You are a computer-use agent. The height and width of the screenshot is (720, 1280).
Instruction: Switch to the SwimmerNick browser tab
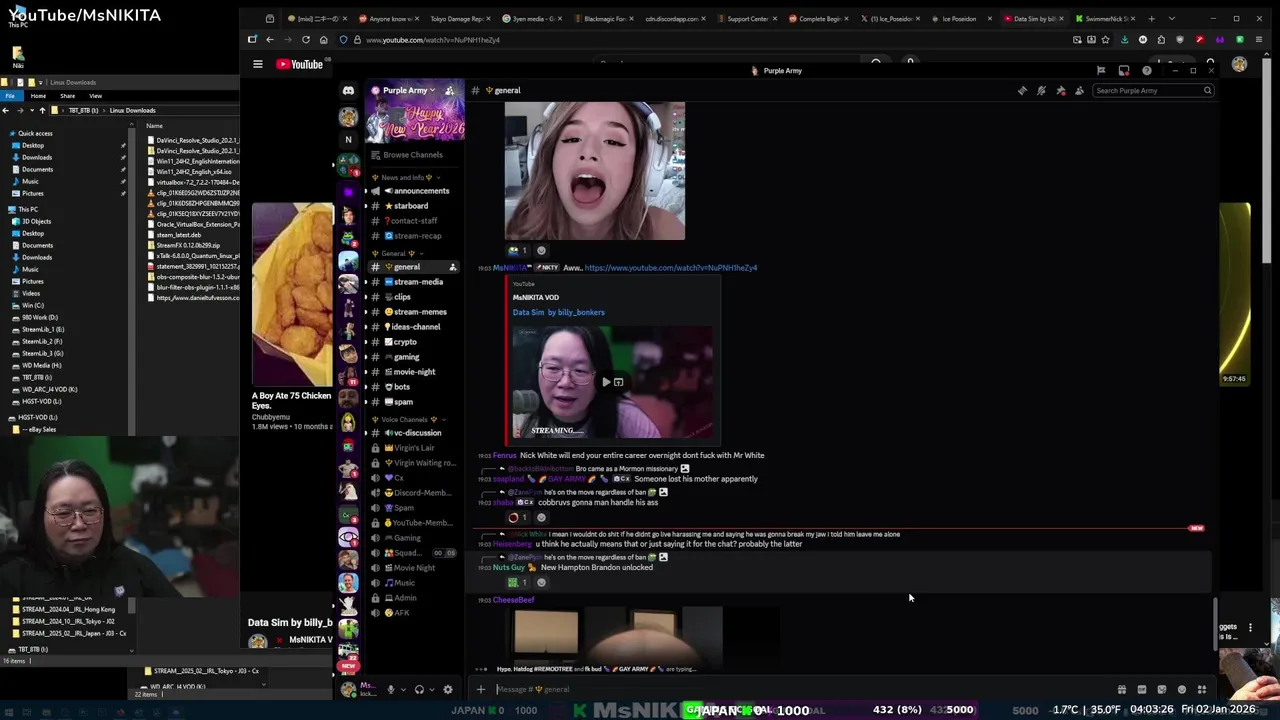tap(1104, 19)
